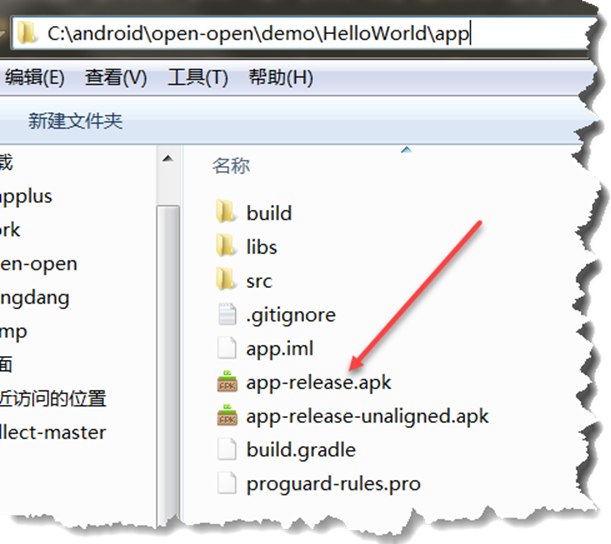Viewport: 611px width, 544px height.
Task: Open the rk item in navigation pane
Action: click(x=10, y=230)
